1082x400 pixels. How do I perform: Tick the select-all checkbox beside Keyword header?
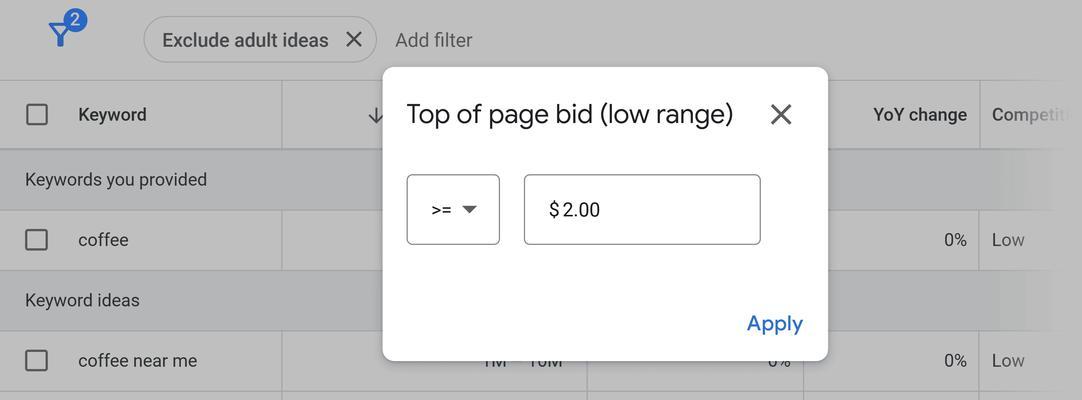[x=37, y=114]
